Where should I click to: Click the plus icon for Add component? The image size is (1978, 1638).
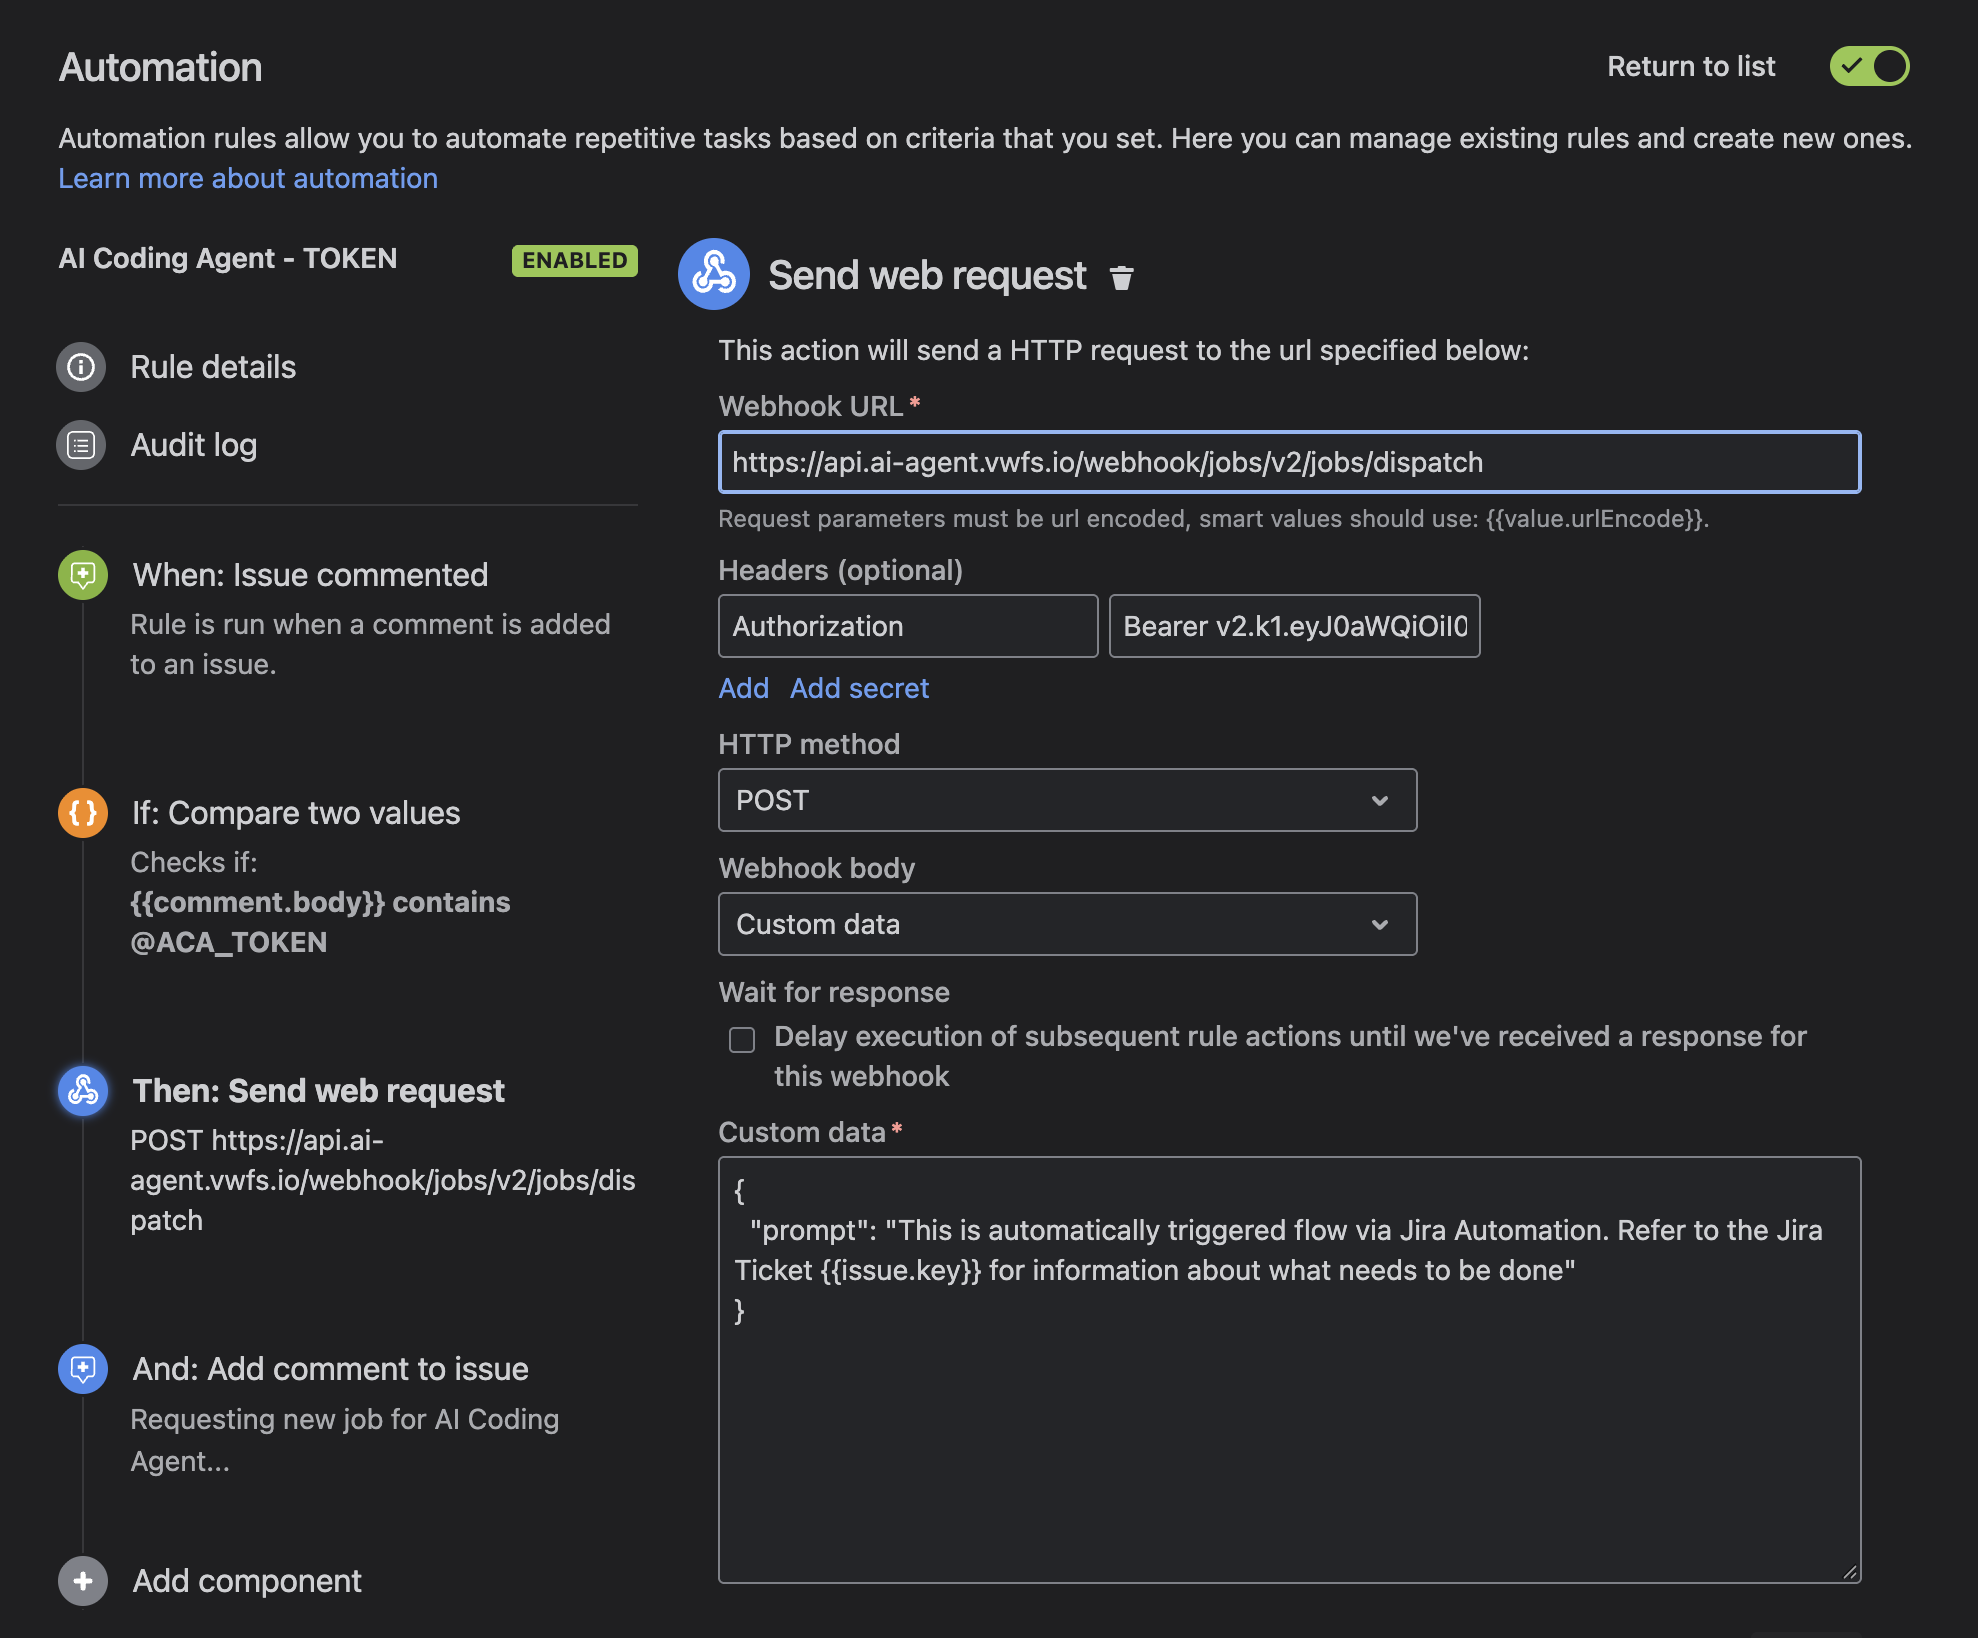coord(83,1581)
